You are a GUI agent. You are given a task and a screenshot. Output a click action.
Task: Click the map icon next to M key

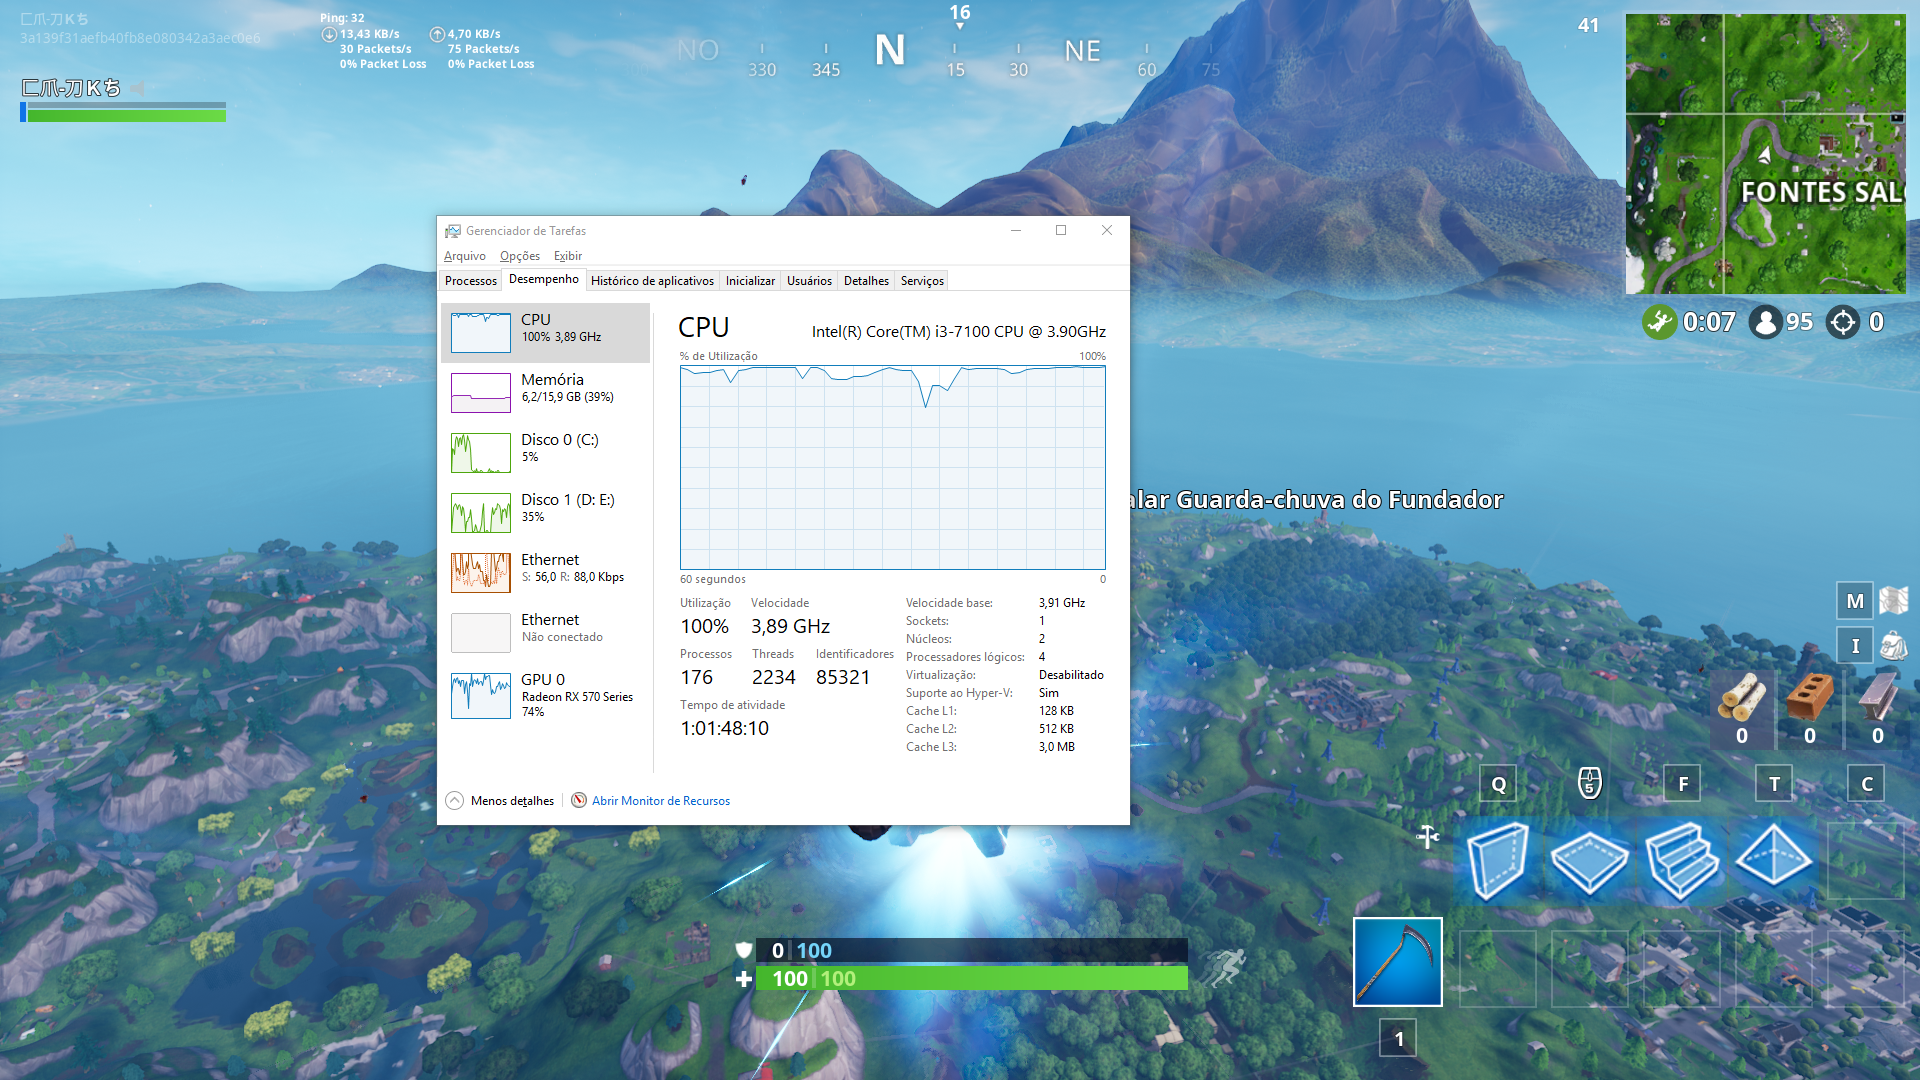click(1894, 601)
